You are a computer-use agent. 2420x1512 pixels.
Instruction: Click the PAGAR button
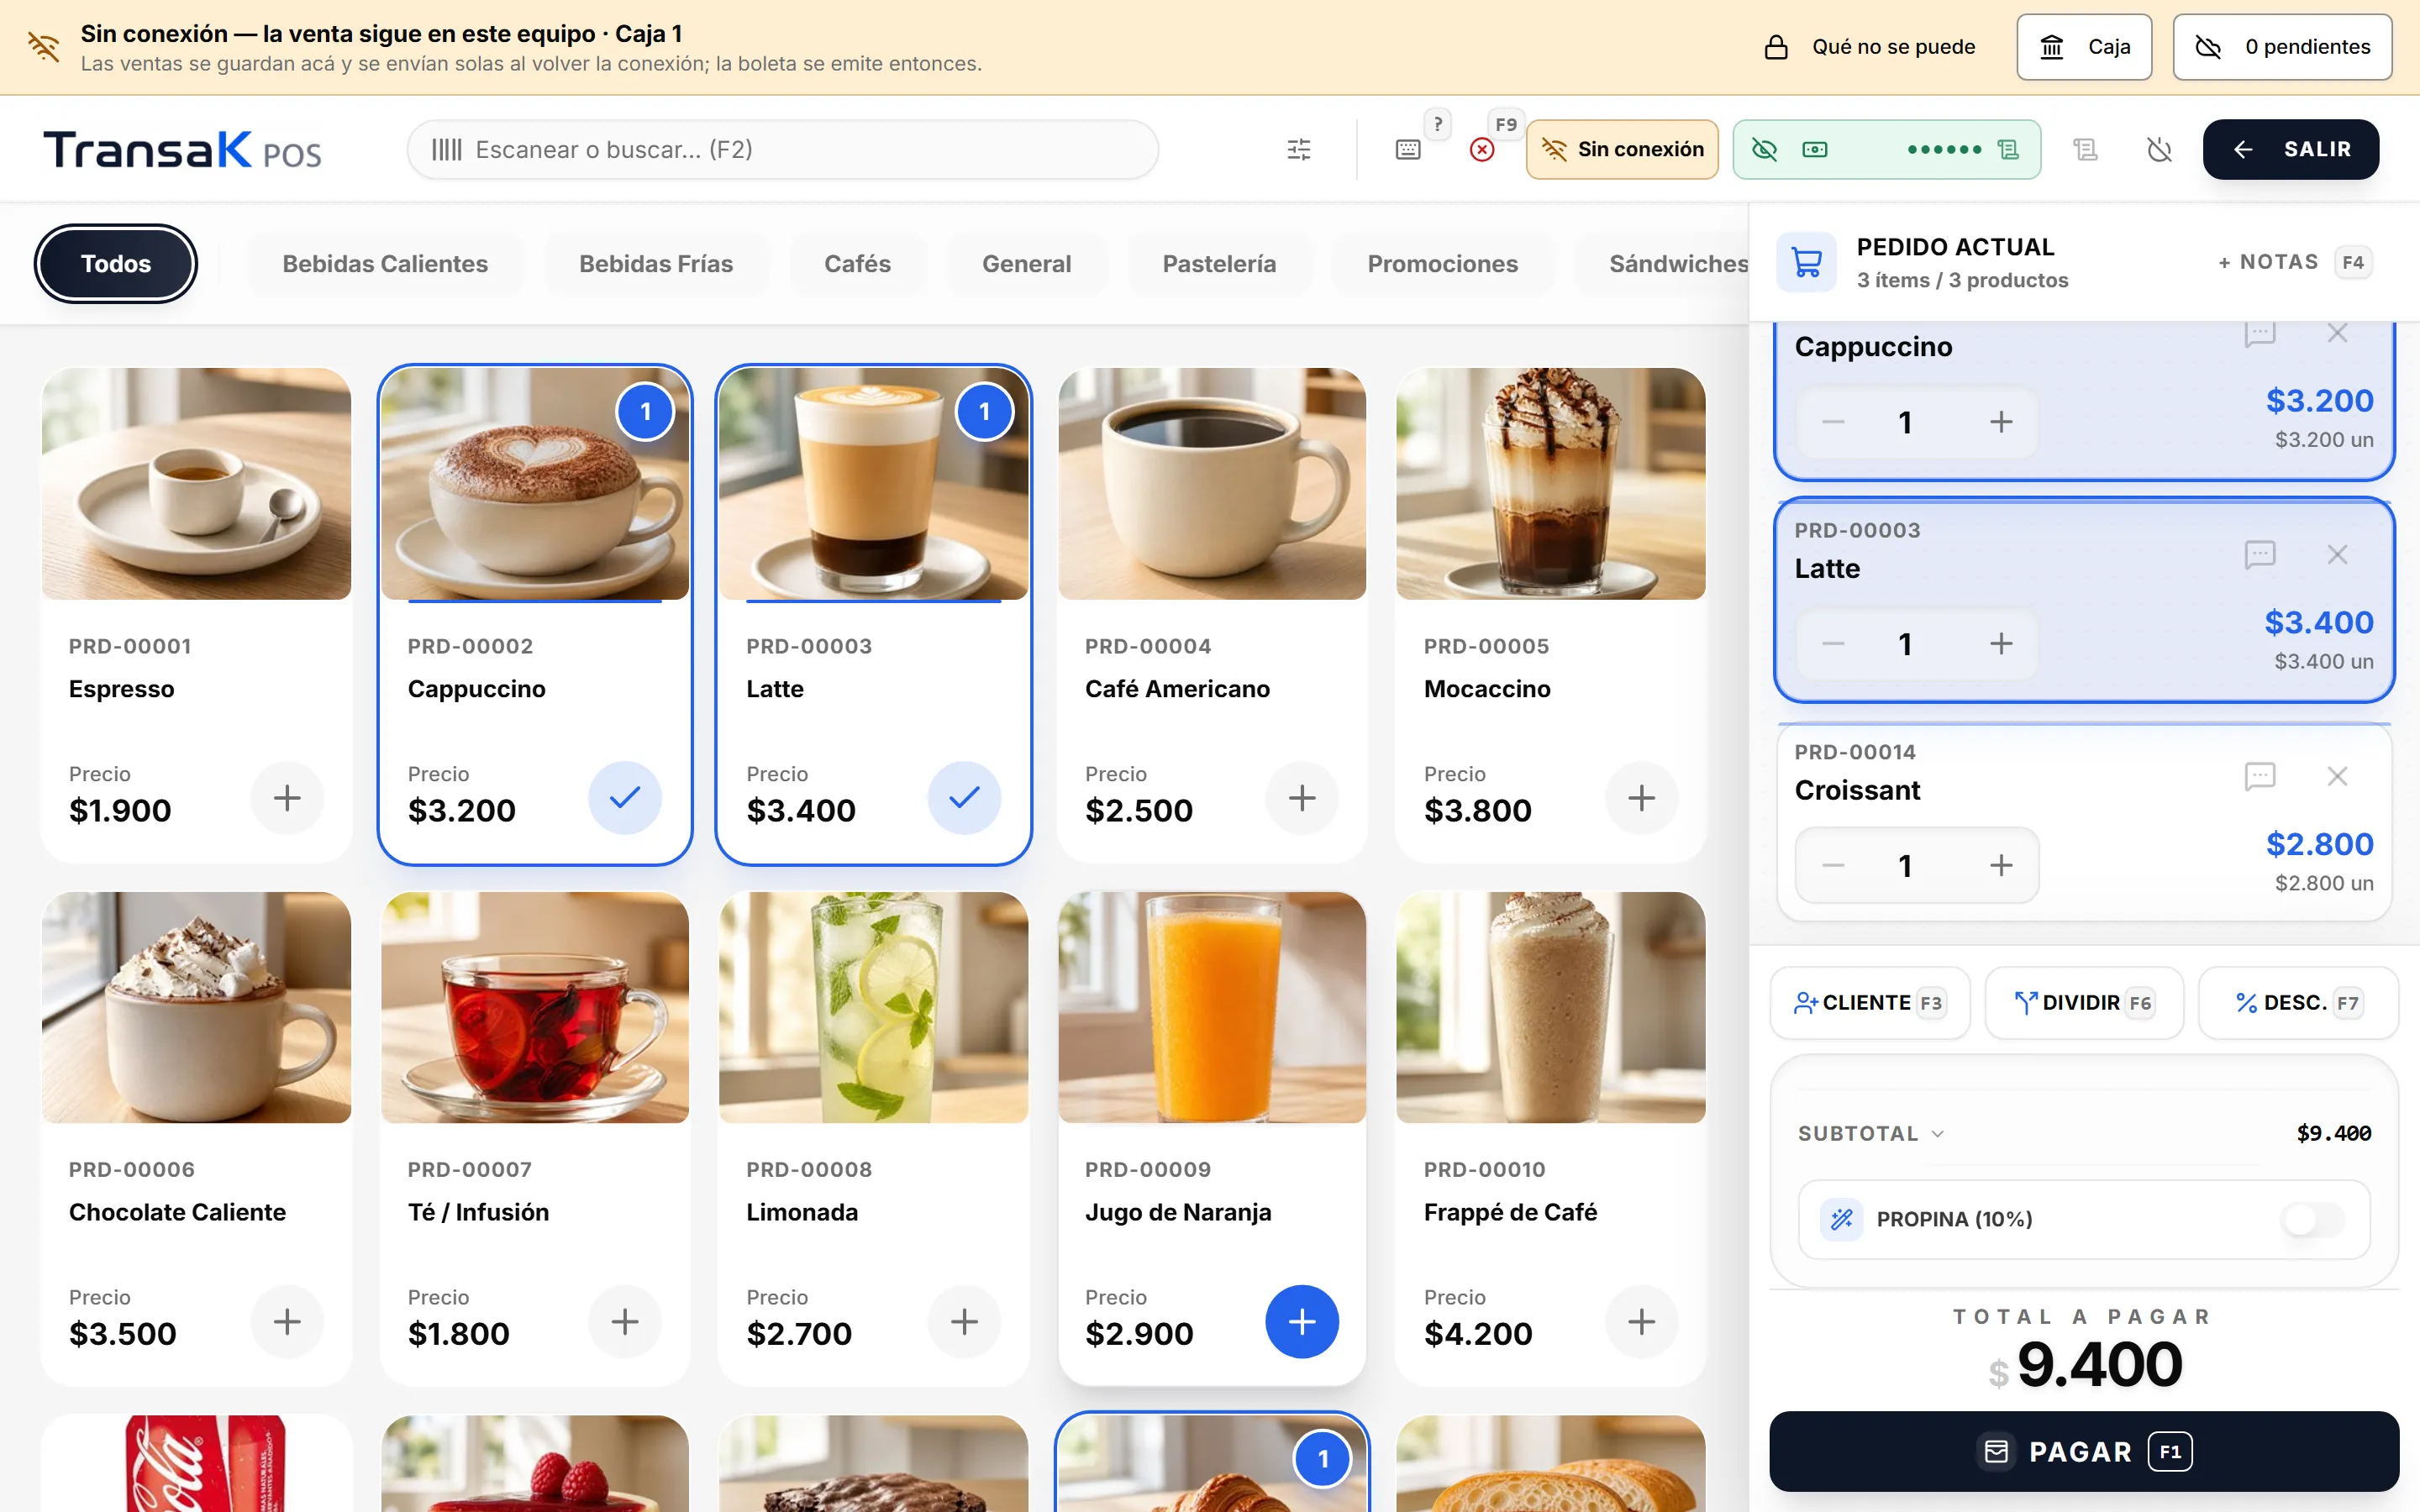tap(2084, 1452)
